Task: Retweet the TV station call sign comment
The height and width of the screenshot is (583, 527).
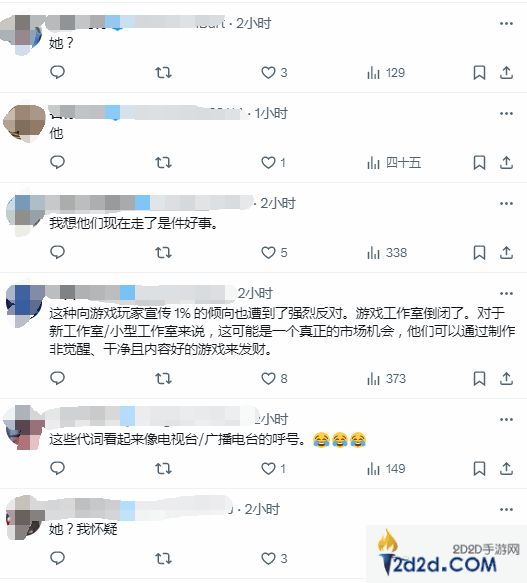Action: click(163, 468)
